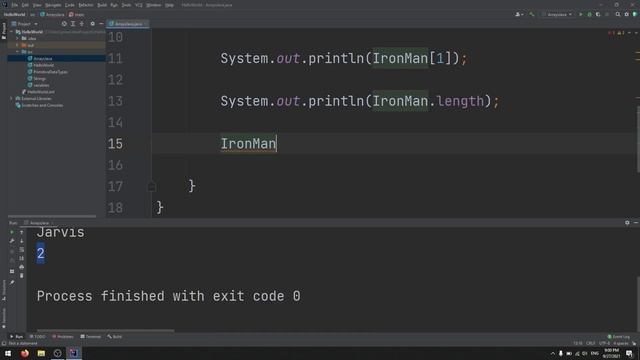Click the fold marker beside line 17
The width and height of the screenshot is (640, 360).
[x=151, y=187]
